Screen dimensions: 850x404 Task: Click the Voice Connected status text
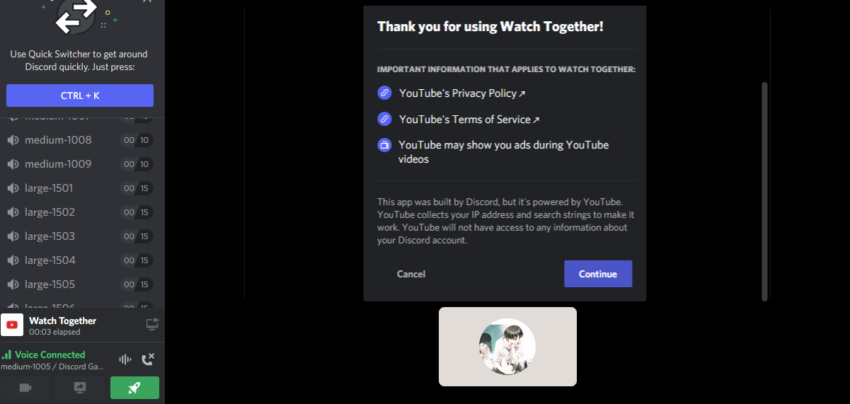tap(50, 355)
